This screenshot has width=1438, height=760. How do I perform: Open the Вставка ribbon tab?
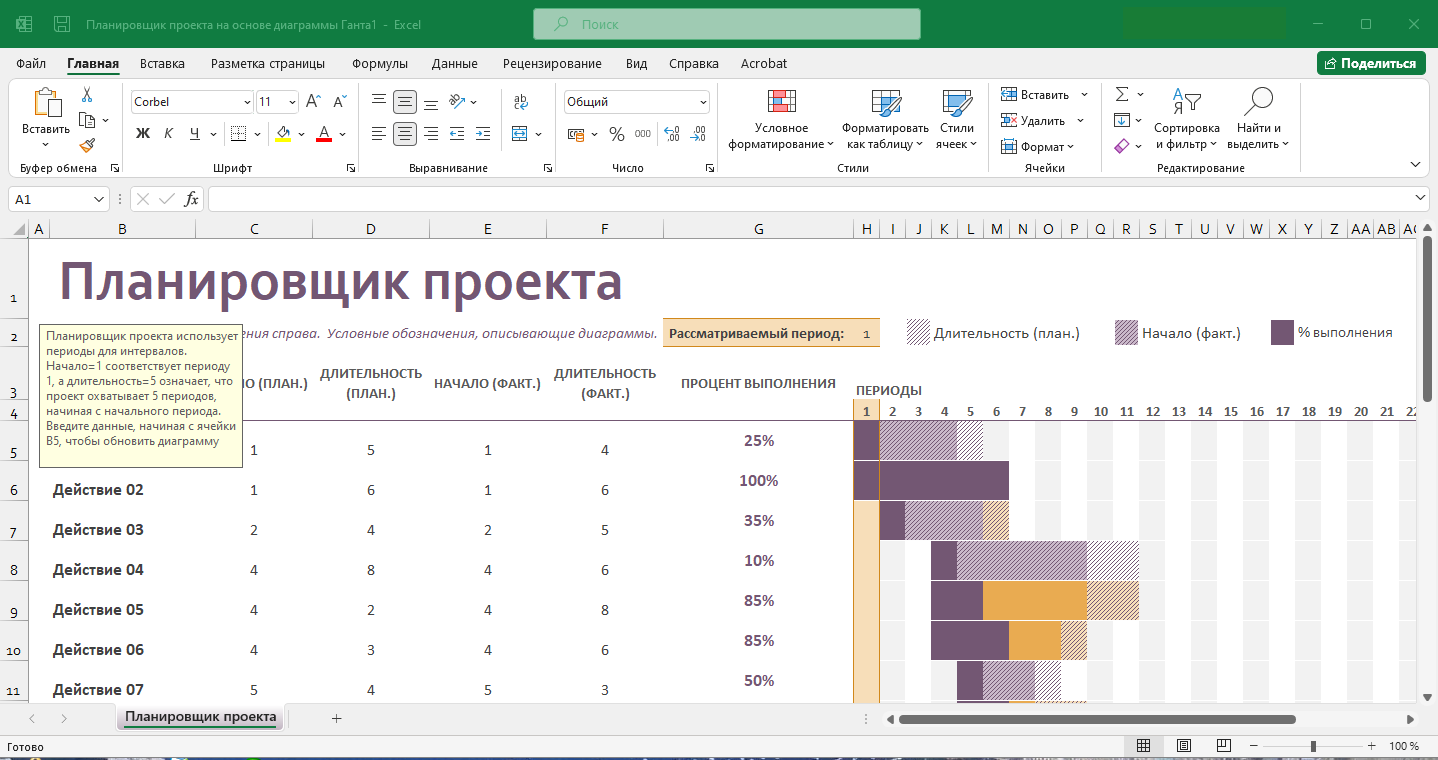(x=162, y=63)
